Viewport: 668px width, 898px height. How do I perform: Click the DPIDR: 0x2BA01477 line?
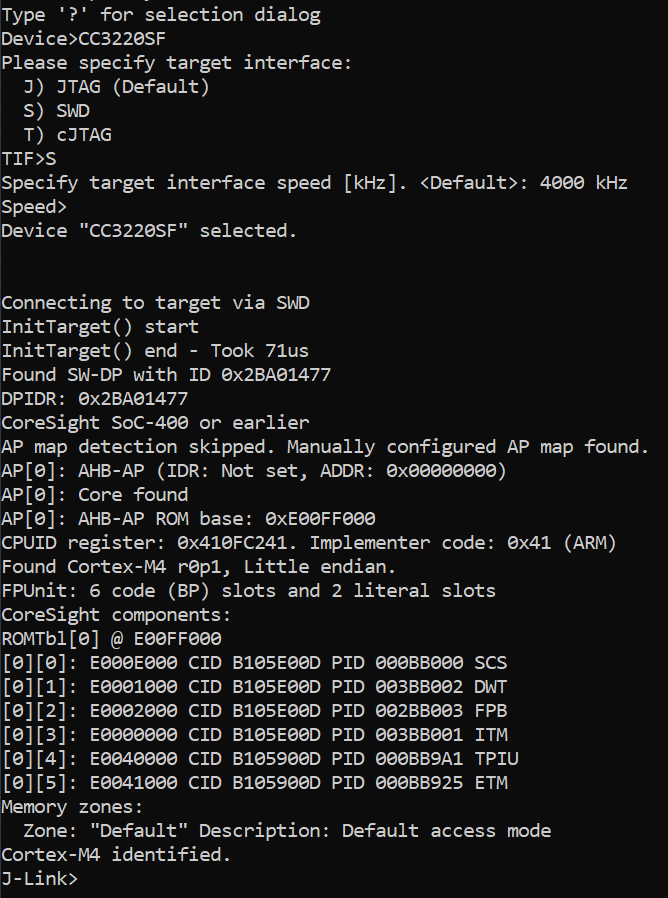click(95, 399)
